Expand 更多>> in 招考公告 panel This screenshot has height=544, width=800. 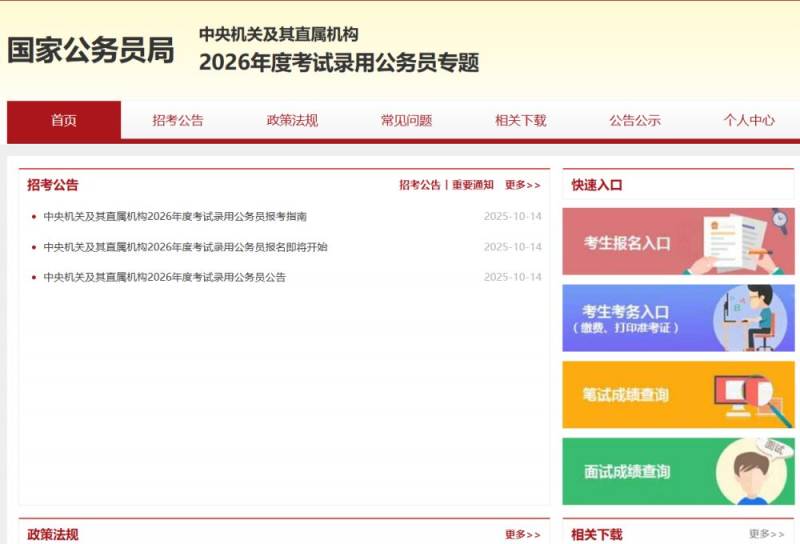pyautogui.click(x=522, y=185)
